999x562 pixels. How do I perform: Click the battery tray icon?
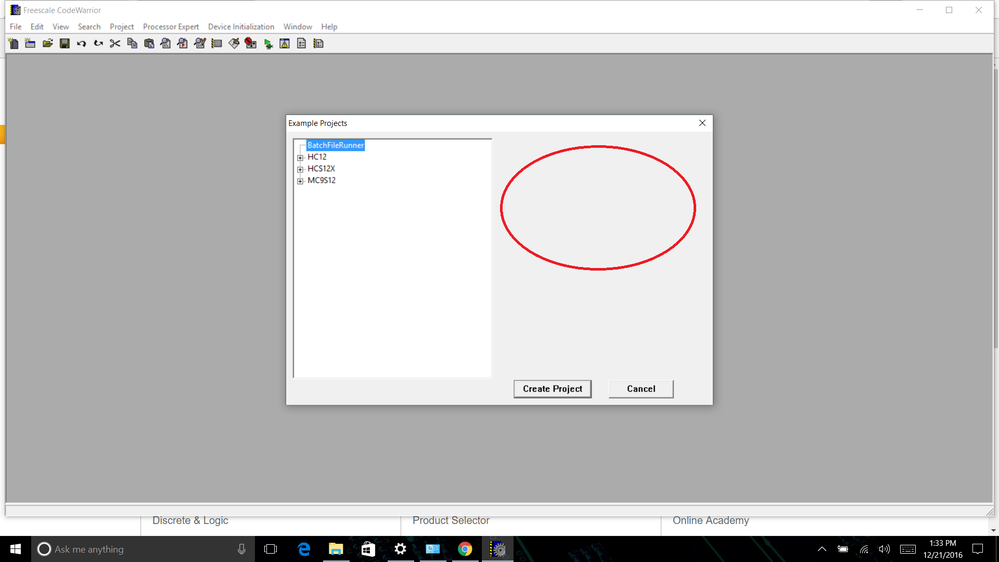coord(843,549)
